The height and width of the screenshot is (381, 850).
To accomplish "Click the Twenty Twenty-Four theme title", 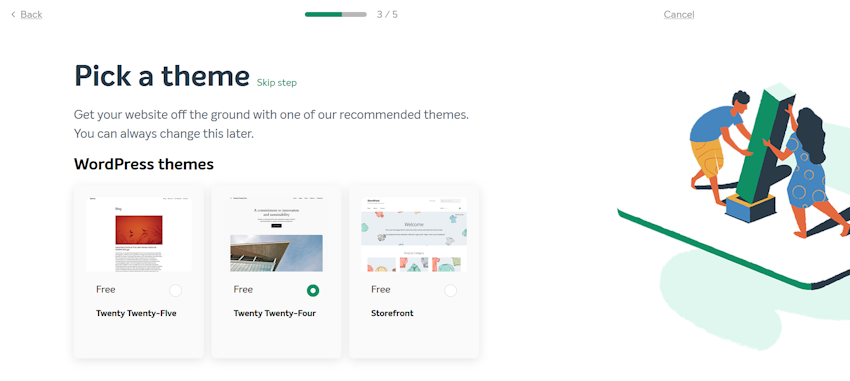I will point(274,313).
